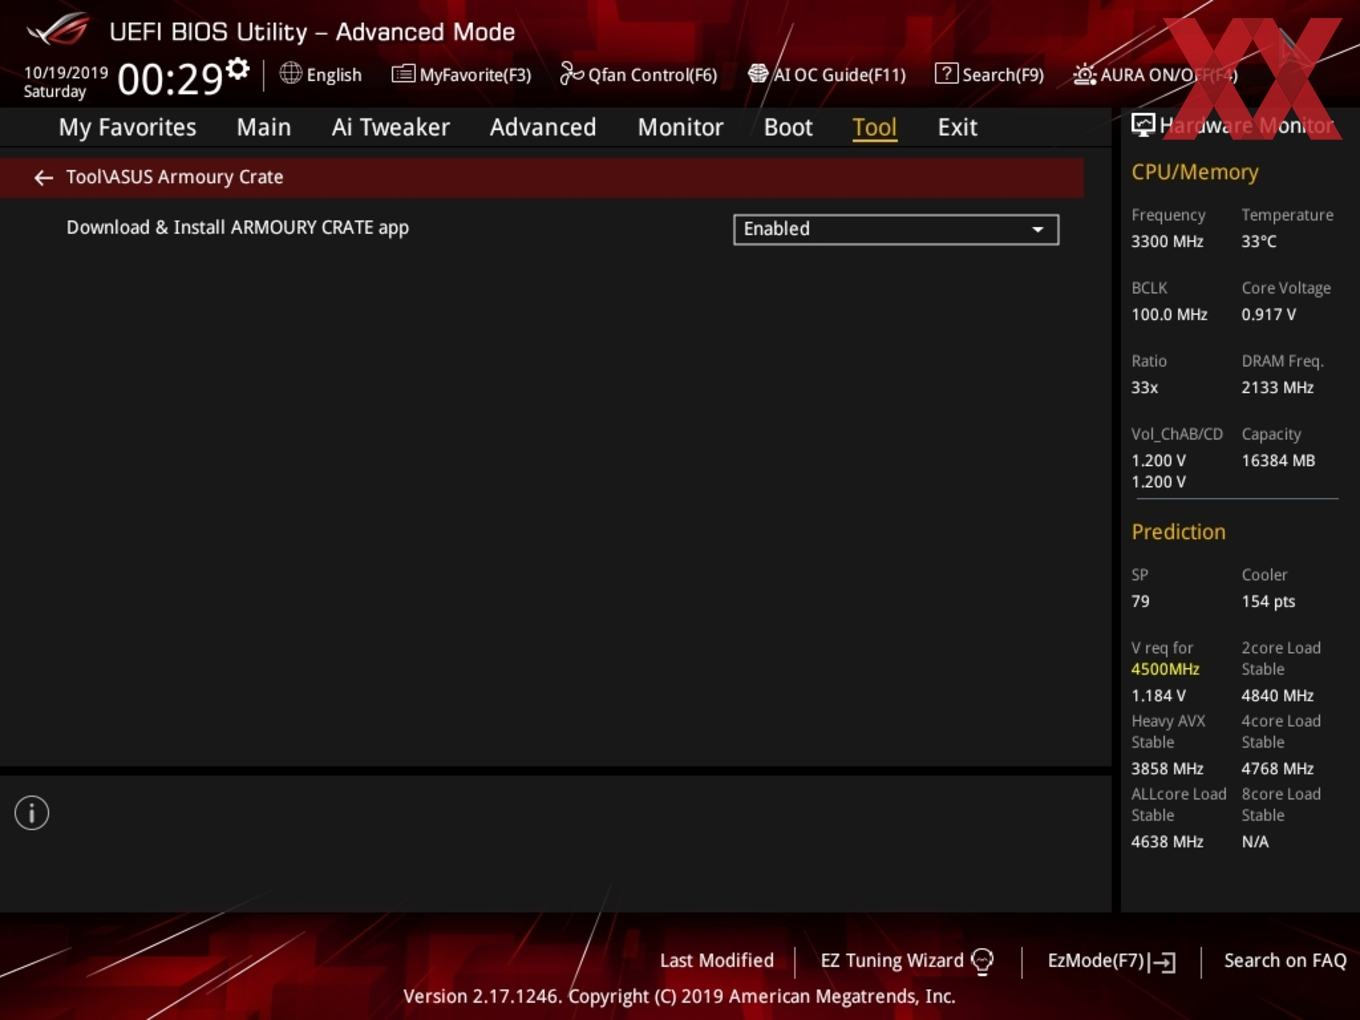This screenshot has height=1020, width=1360.
Task: Click Search on FAQ
Action: tap(1285, 961)
